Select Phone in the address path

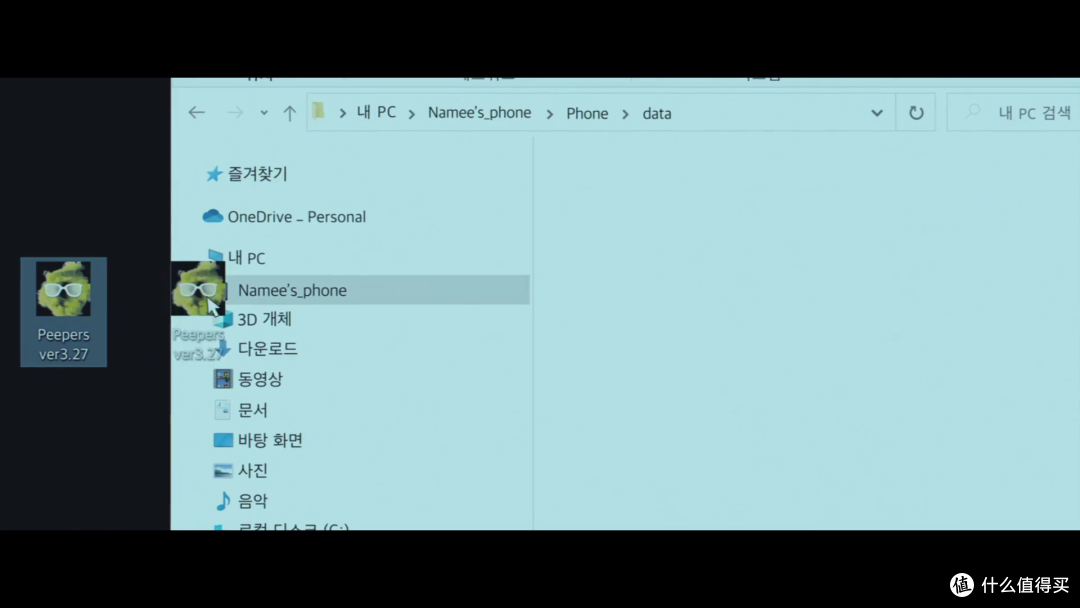(587, 114)
